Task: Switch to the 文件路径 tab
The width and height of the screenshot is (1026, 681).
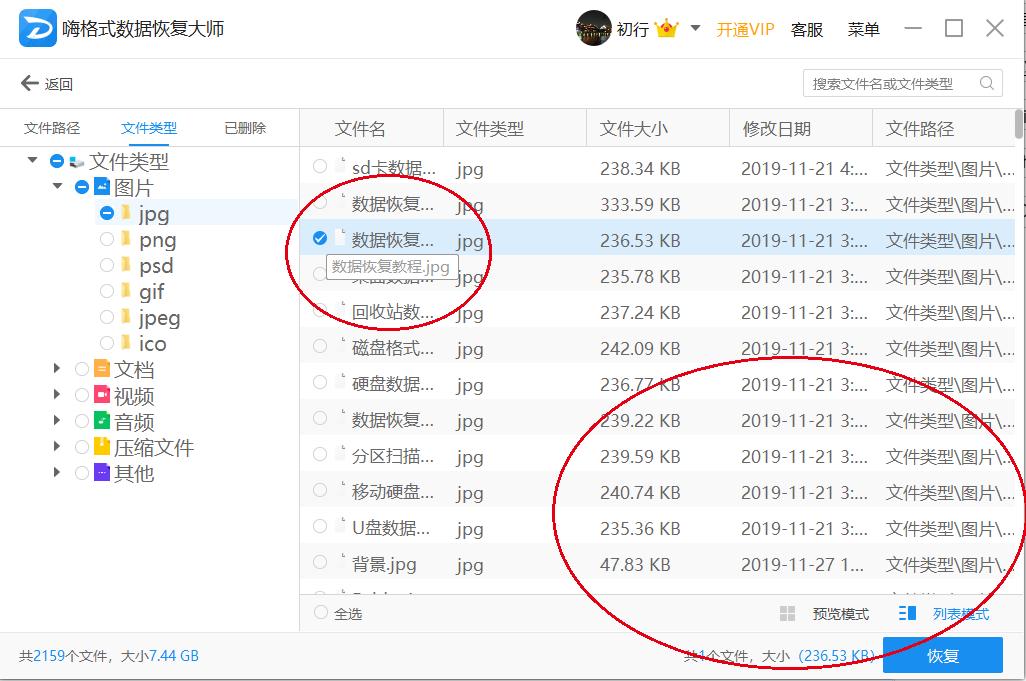Action: coord(51,128)
